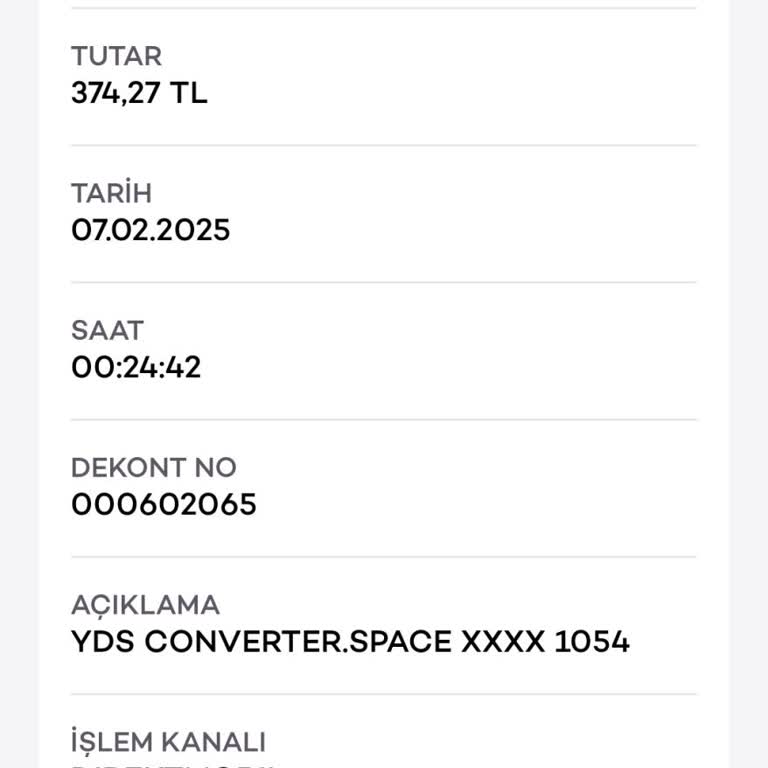Tap the DEKONT NO label
The height and width of the screenshot is (768, 768).
pyautogui.click(x=153, y=467)
